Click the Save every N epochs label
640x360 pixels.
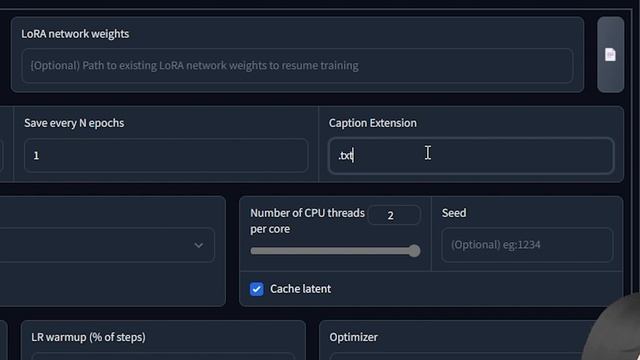coord(74,123)
